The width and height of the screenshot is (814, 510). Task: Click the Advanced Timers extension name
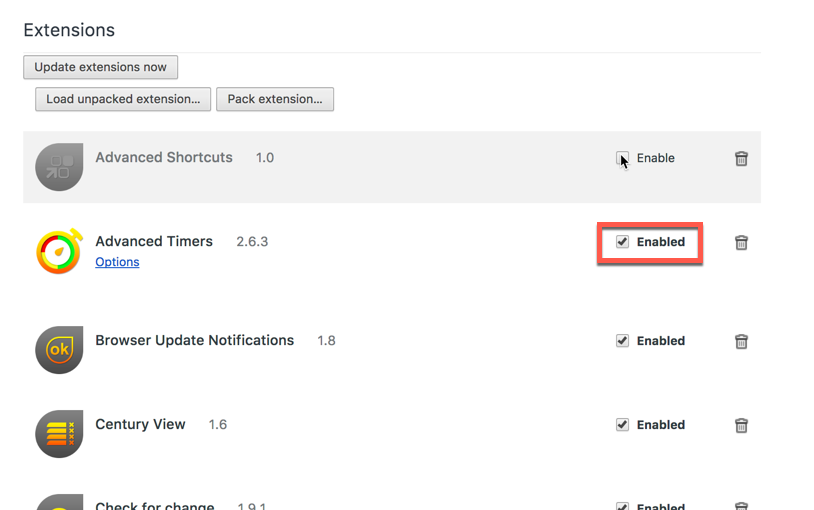[x=154, y=241]
